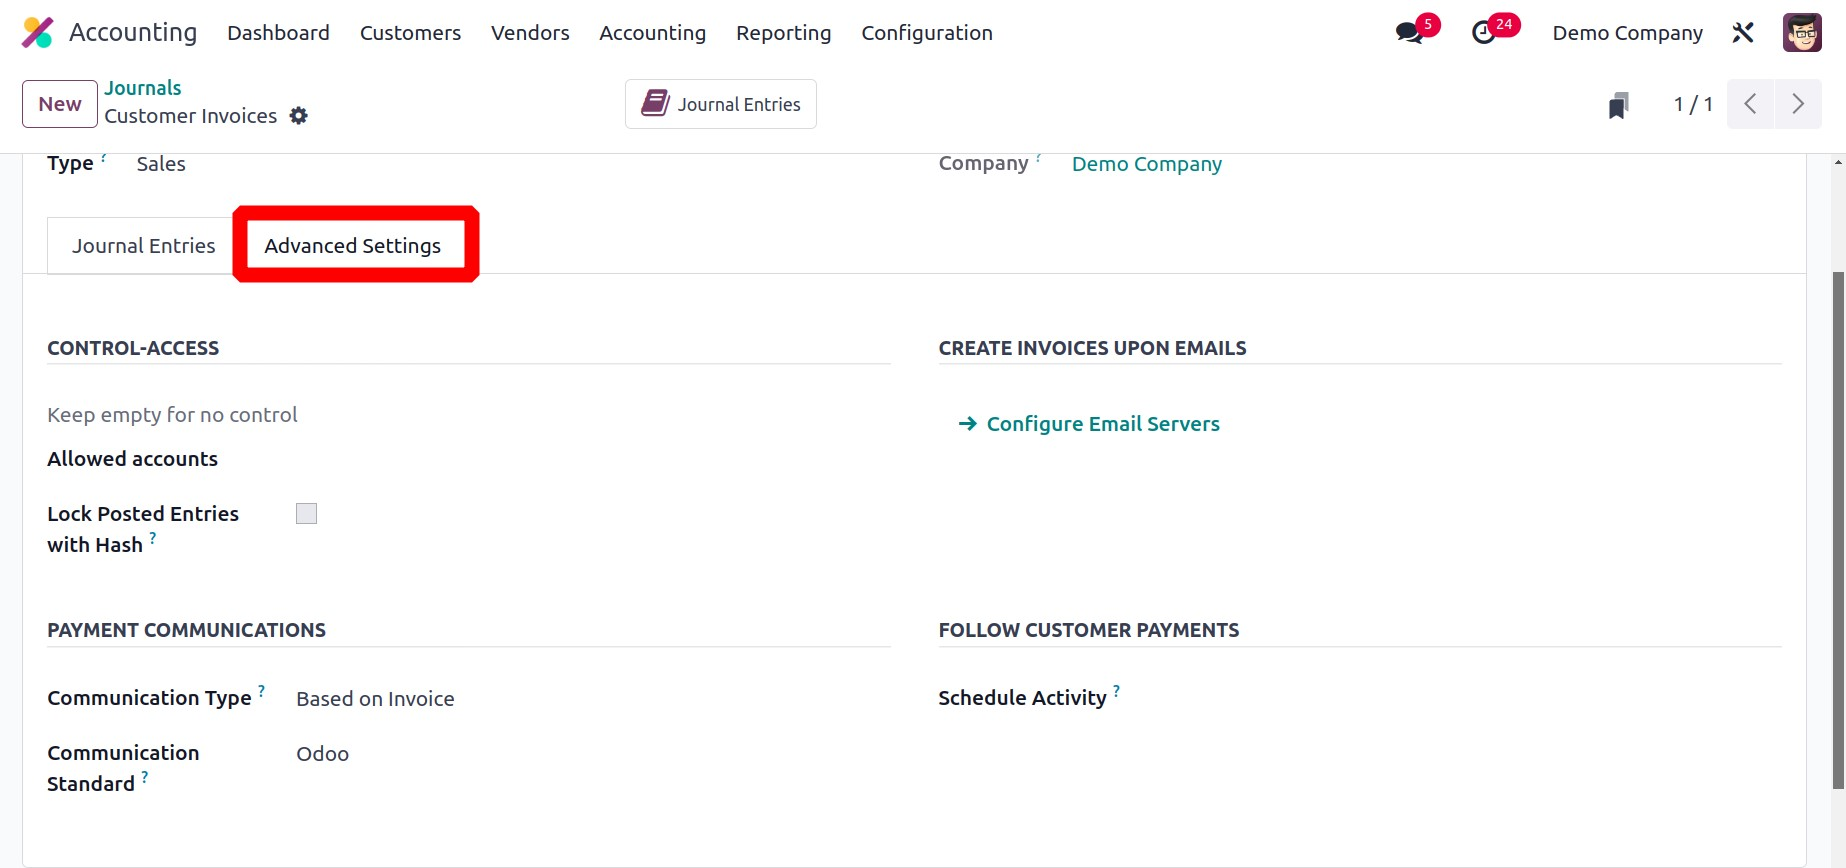Switch to the Journal Entries tab
The width and height of the screenshot is (1846, 868).
(x=143, y=246)
